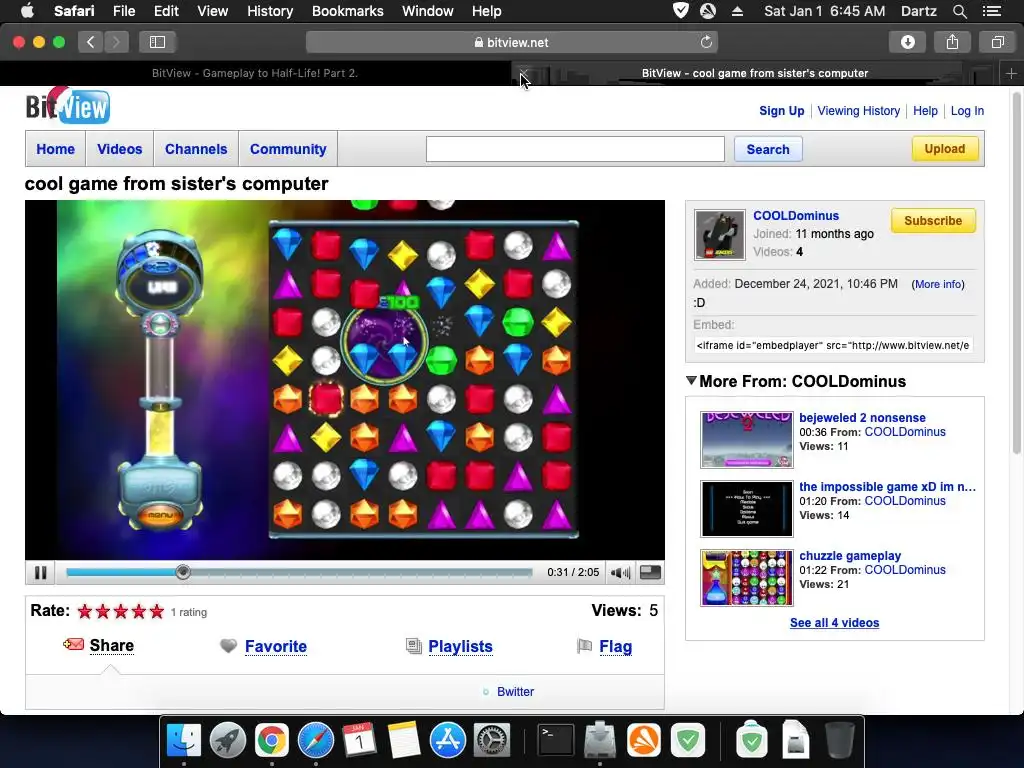Screen dimensions: 1024x768
Task: Click the More info link
Action: pyautogui.click(x=938, y=284)
